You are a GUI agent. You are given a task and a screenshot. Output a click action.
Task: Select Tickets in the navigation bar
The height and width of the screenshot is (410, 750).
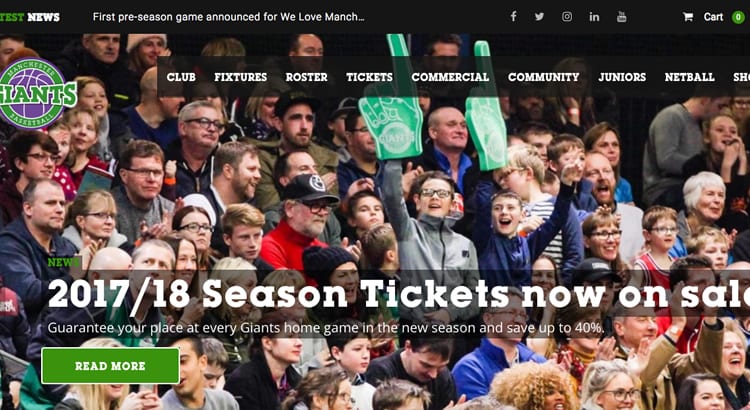pyautogui.click(x=369, y=77)
